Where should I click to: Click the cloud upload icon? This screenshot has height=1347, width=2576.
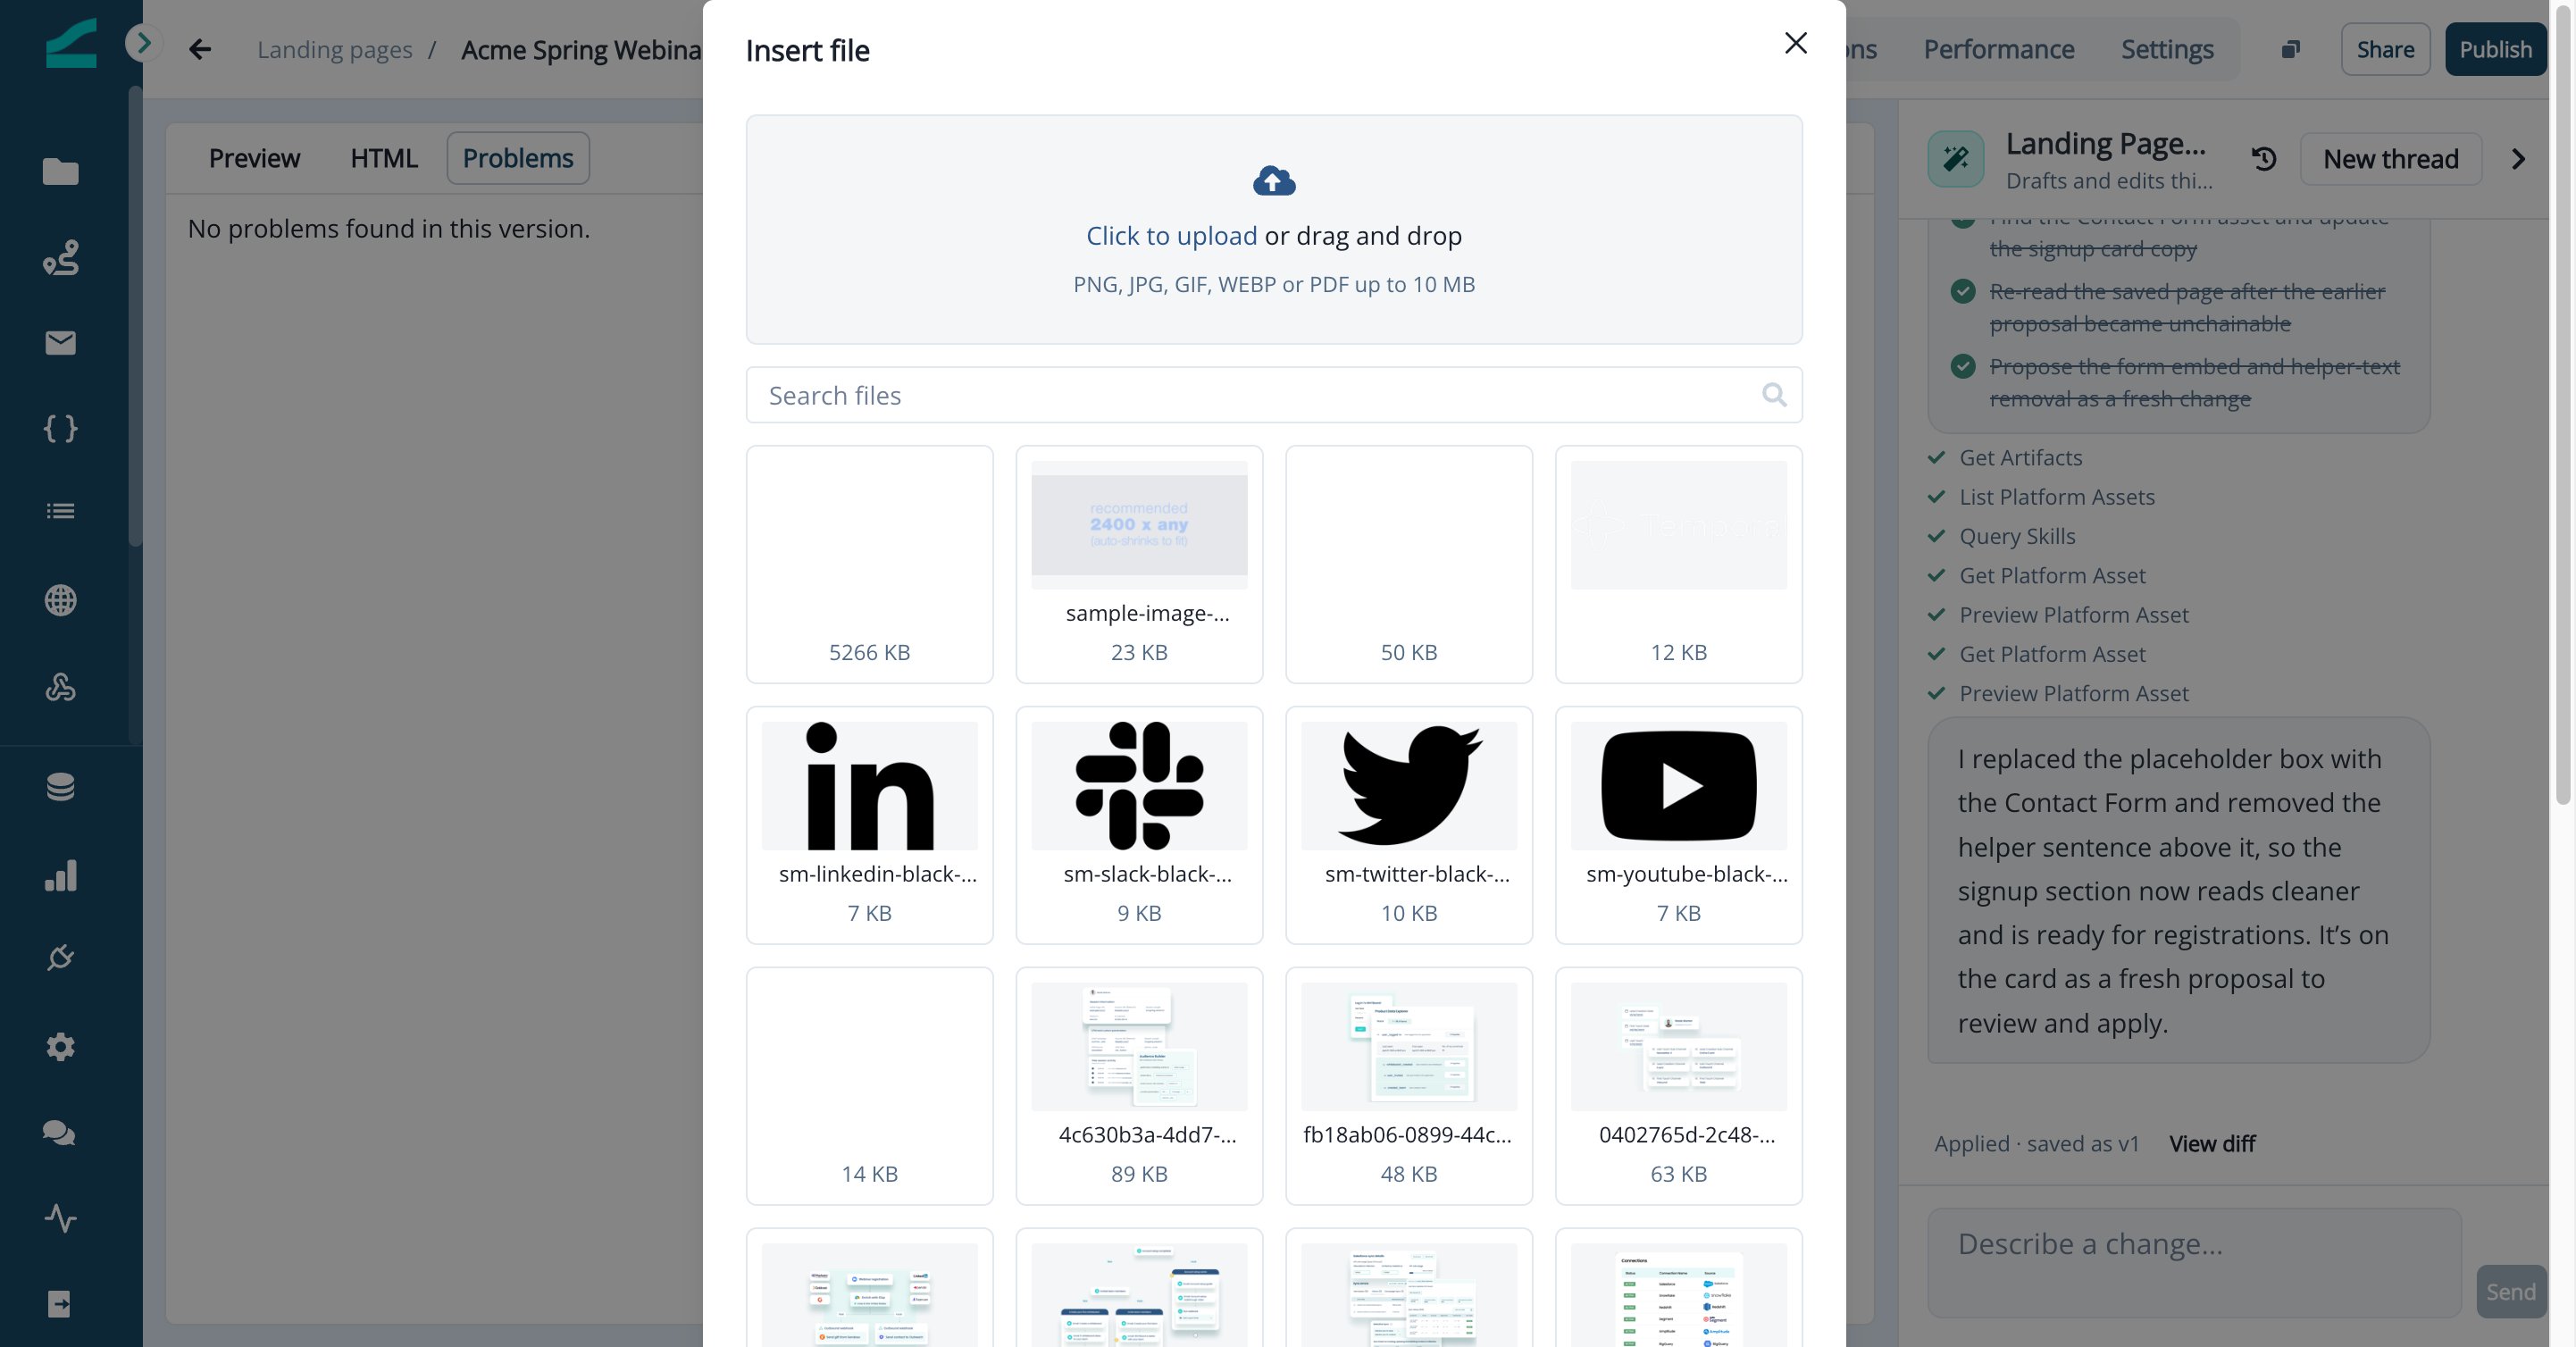pyautogui.click(x=1273, y=181)
